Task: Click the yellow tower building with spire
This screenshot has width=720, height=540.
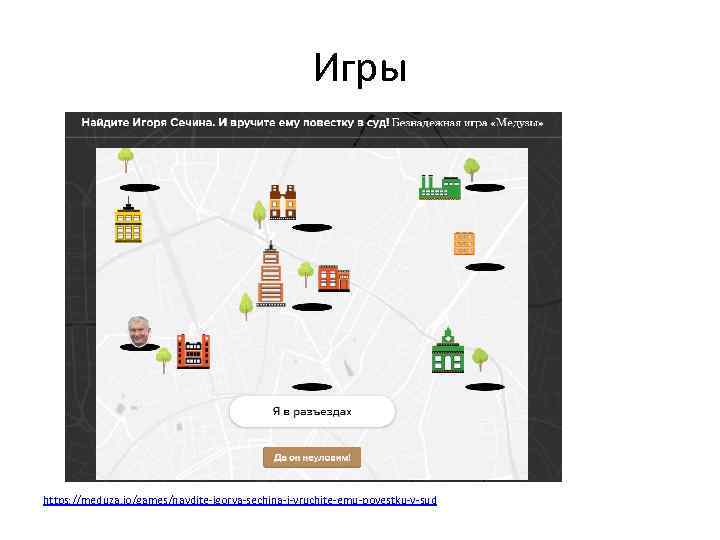Action: pos(128,220)
